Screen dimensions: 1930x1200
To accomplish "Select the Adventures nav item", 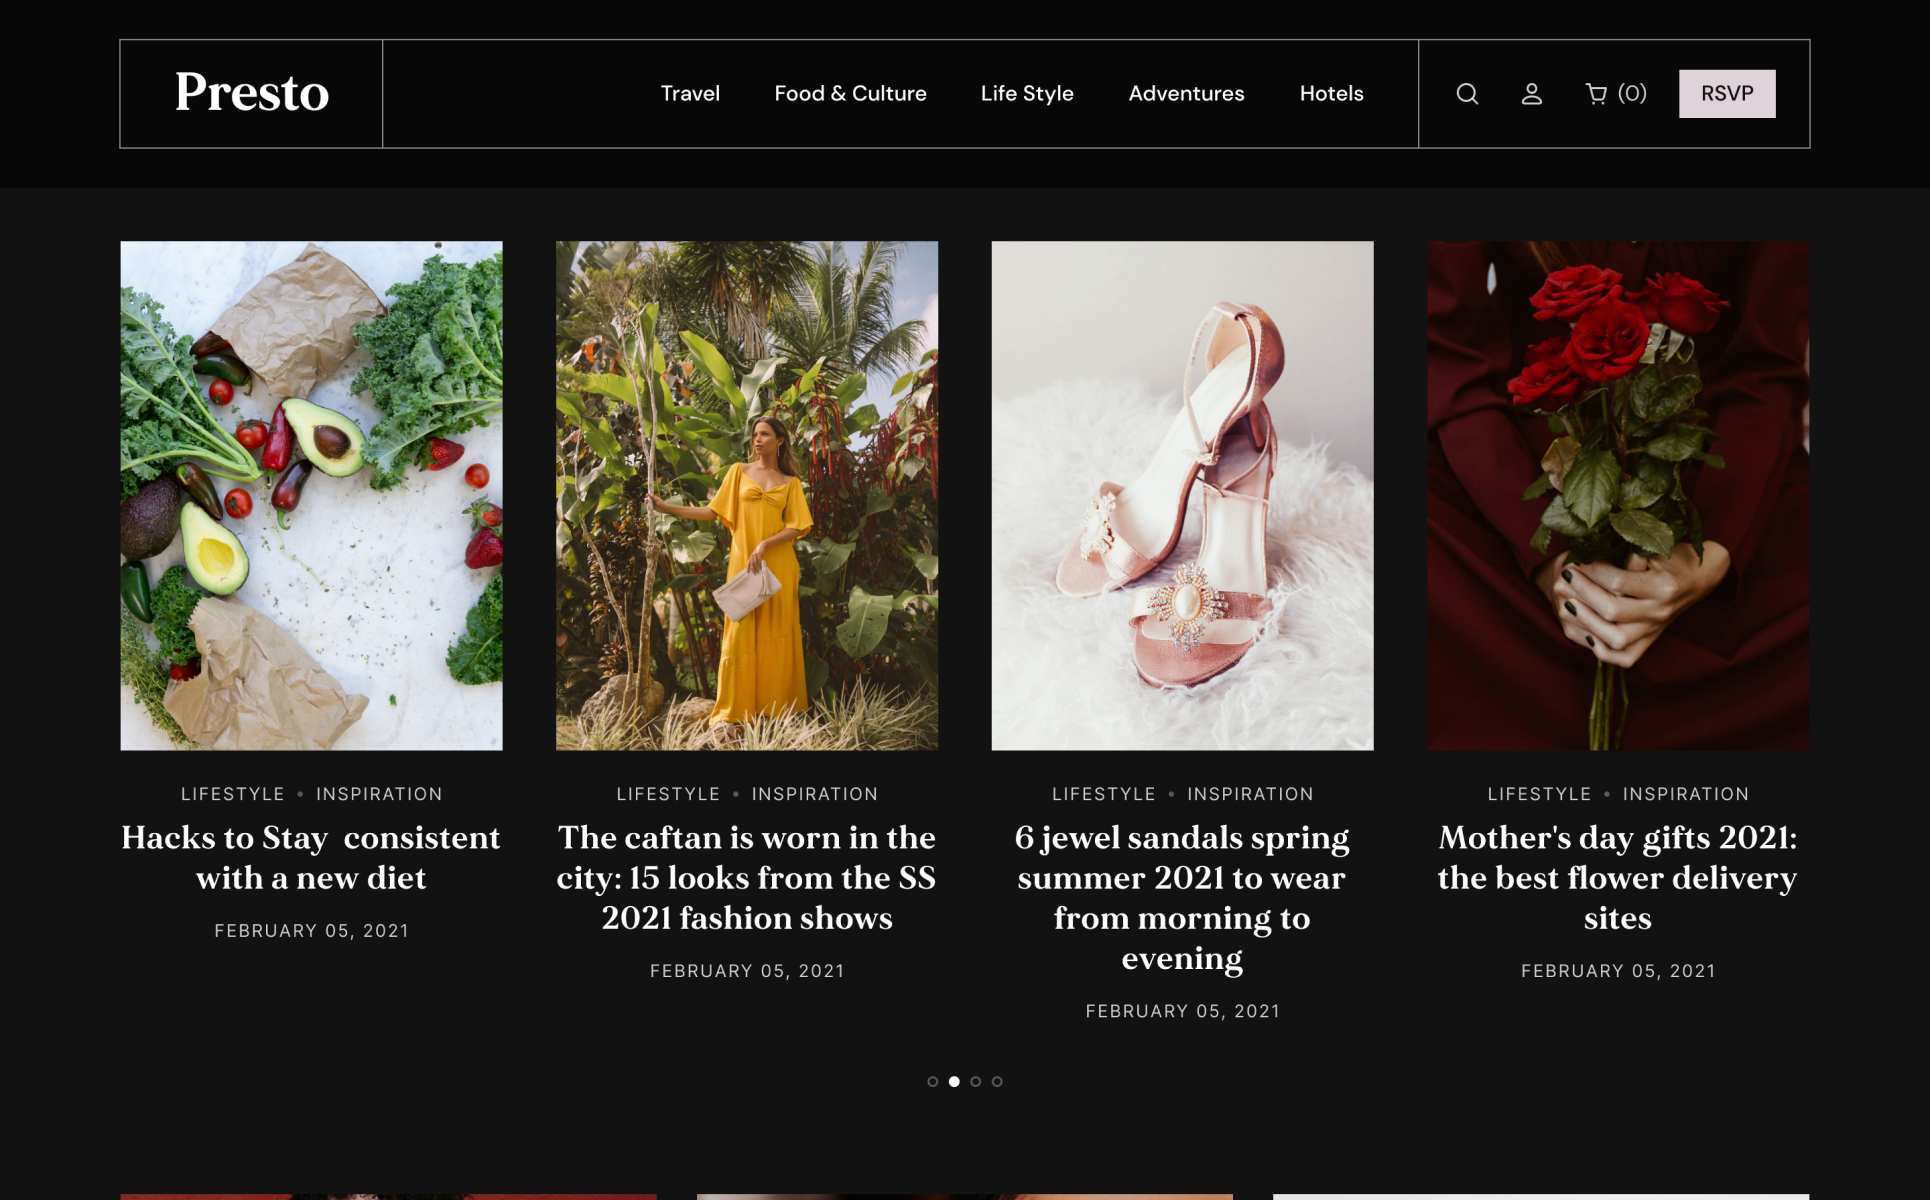I will point(1186,93).
